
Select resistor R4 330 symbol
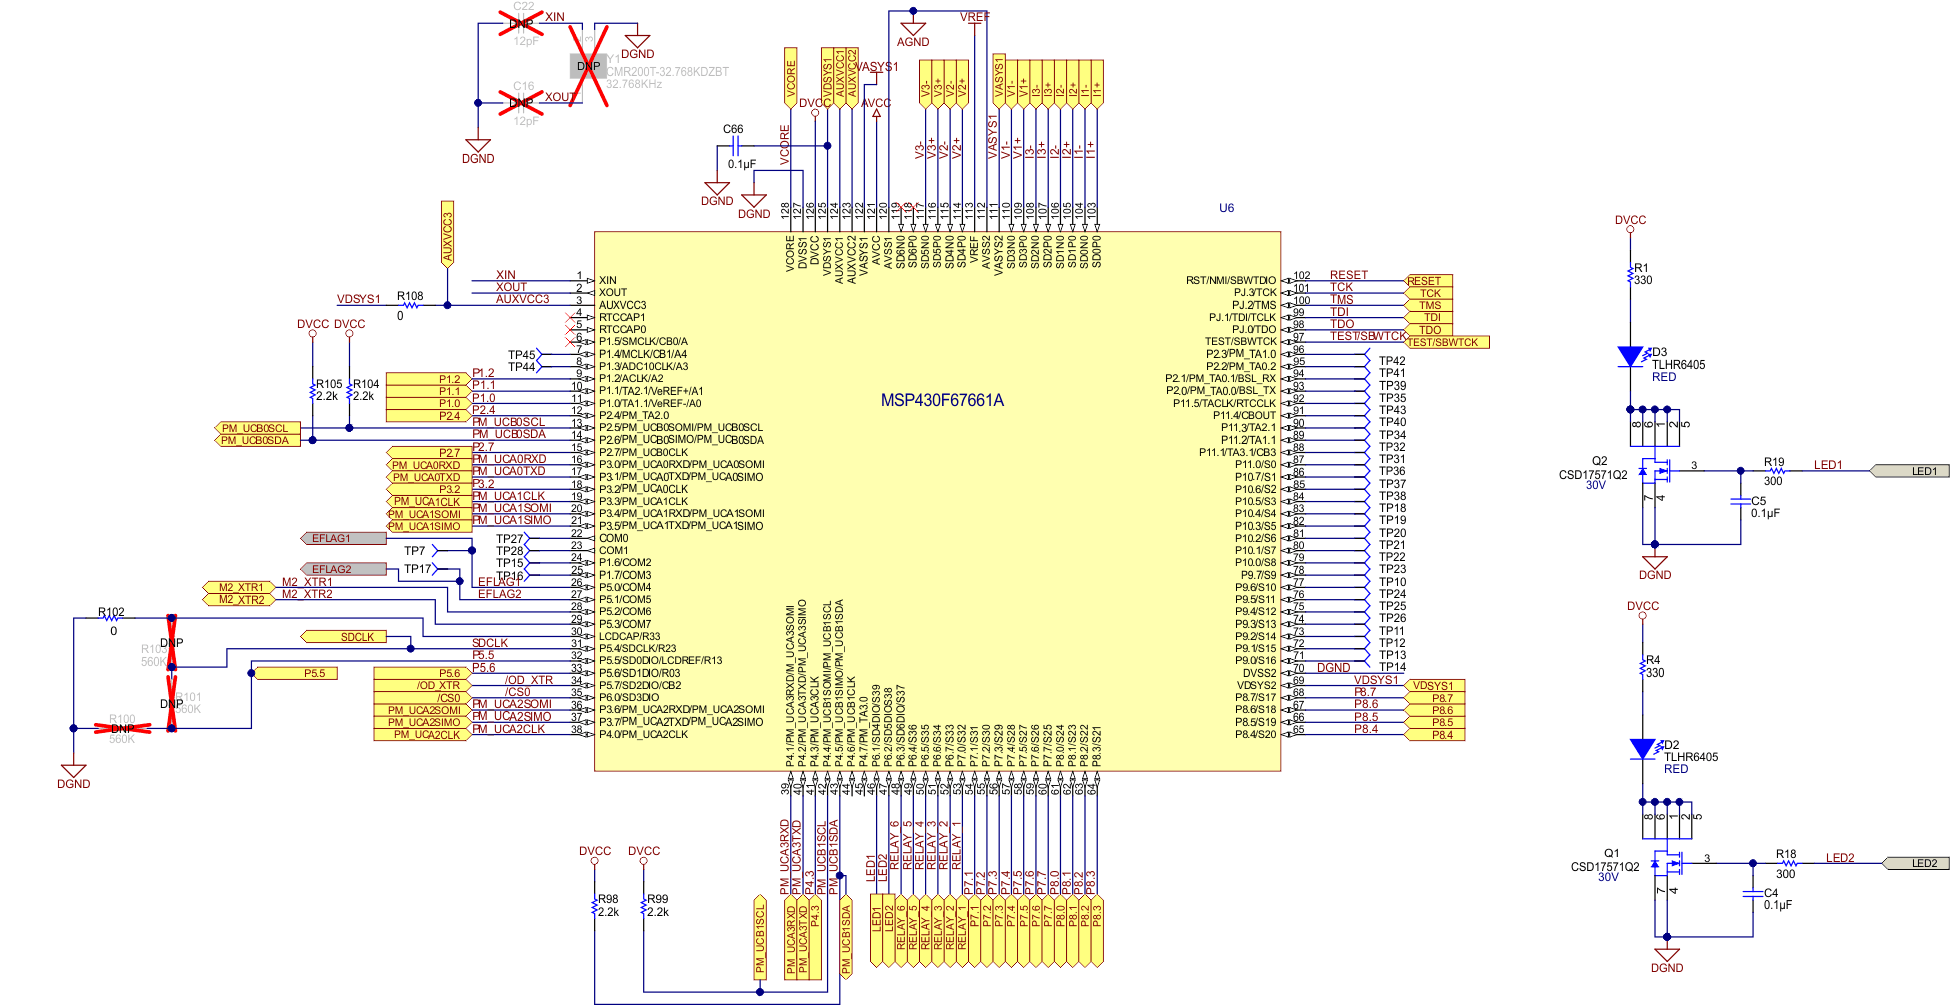1642,666
